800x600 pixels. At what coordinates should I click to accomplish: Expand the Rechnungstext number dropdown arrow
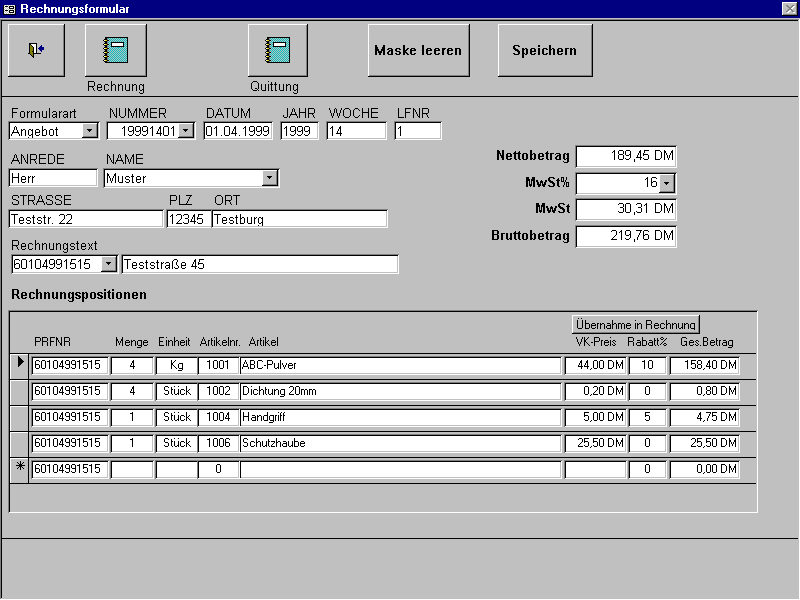109,264
